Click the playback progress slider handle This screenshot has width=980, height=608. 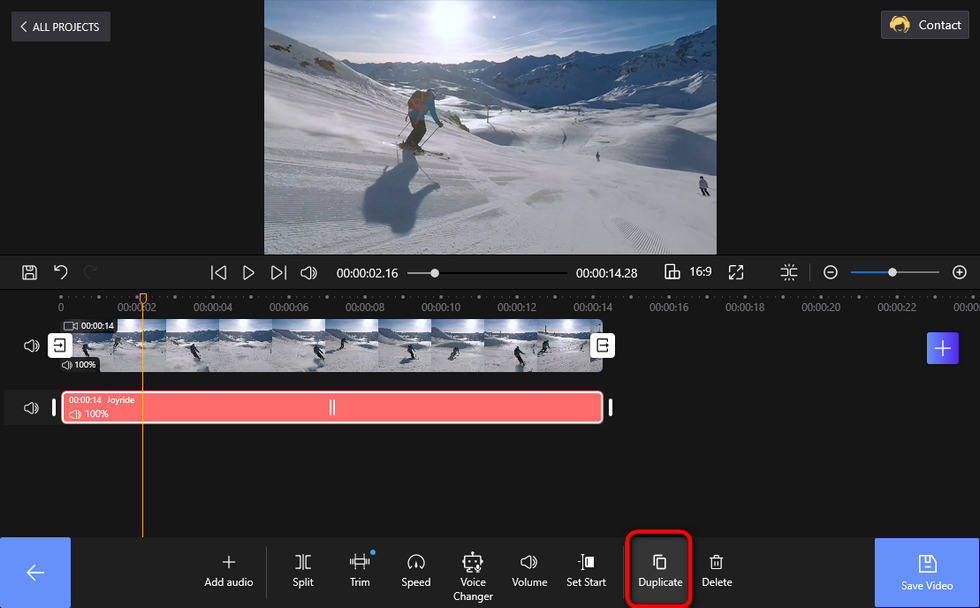[x=434, y=273]
